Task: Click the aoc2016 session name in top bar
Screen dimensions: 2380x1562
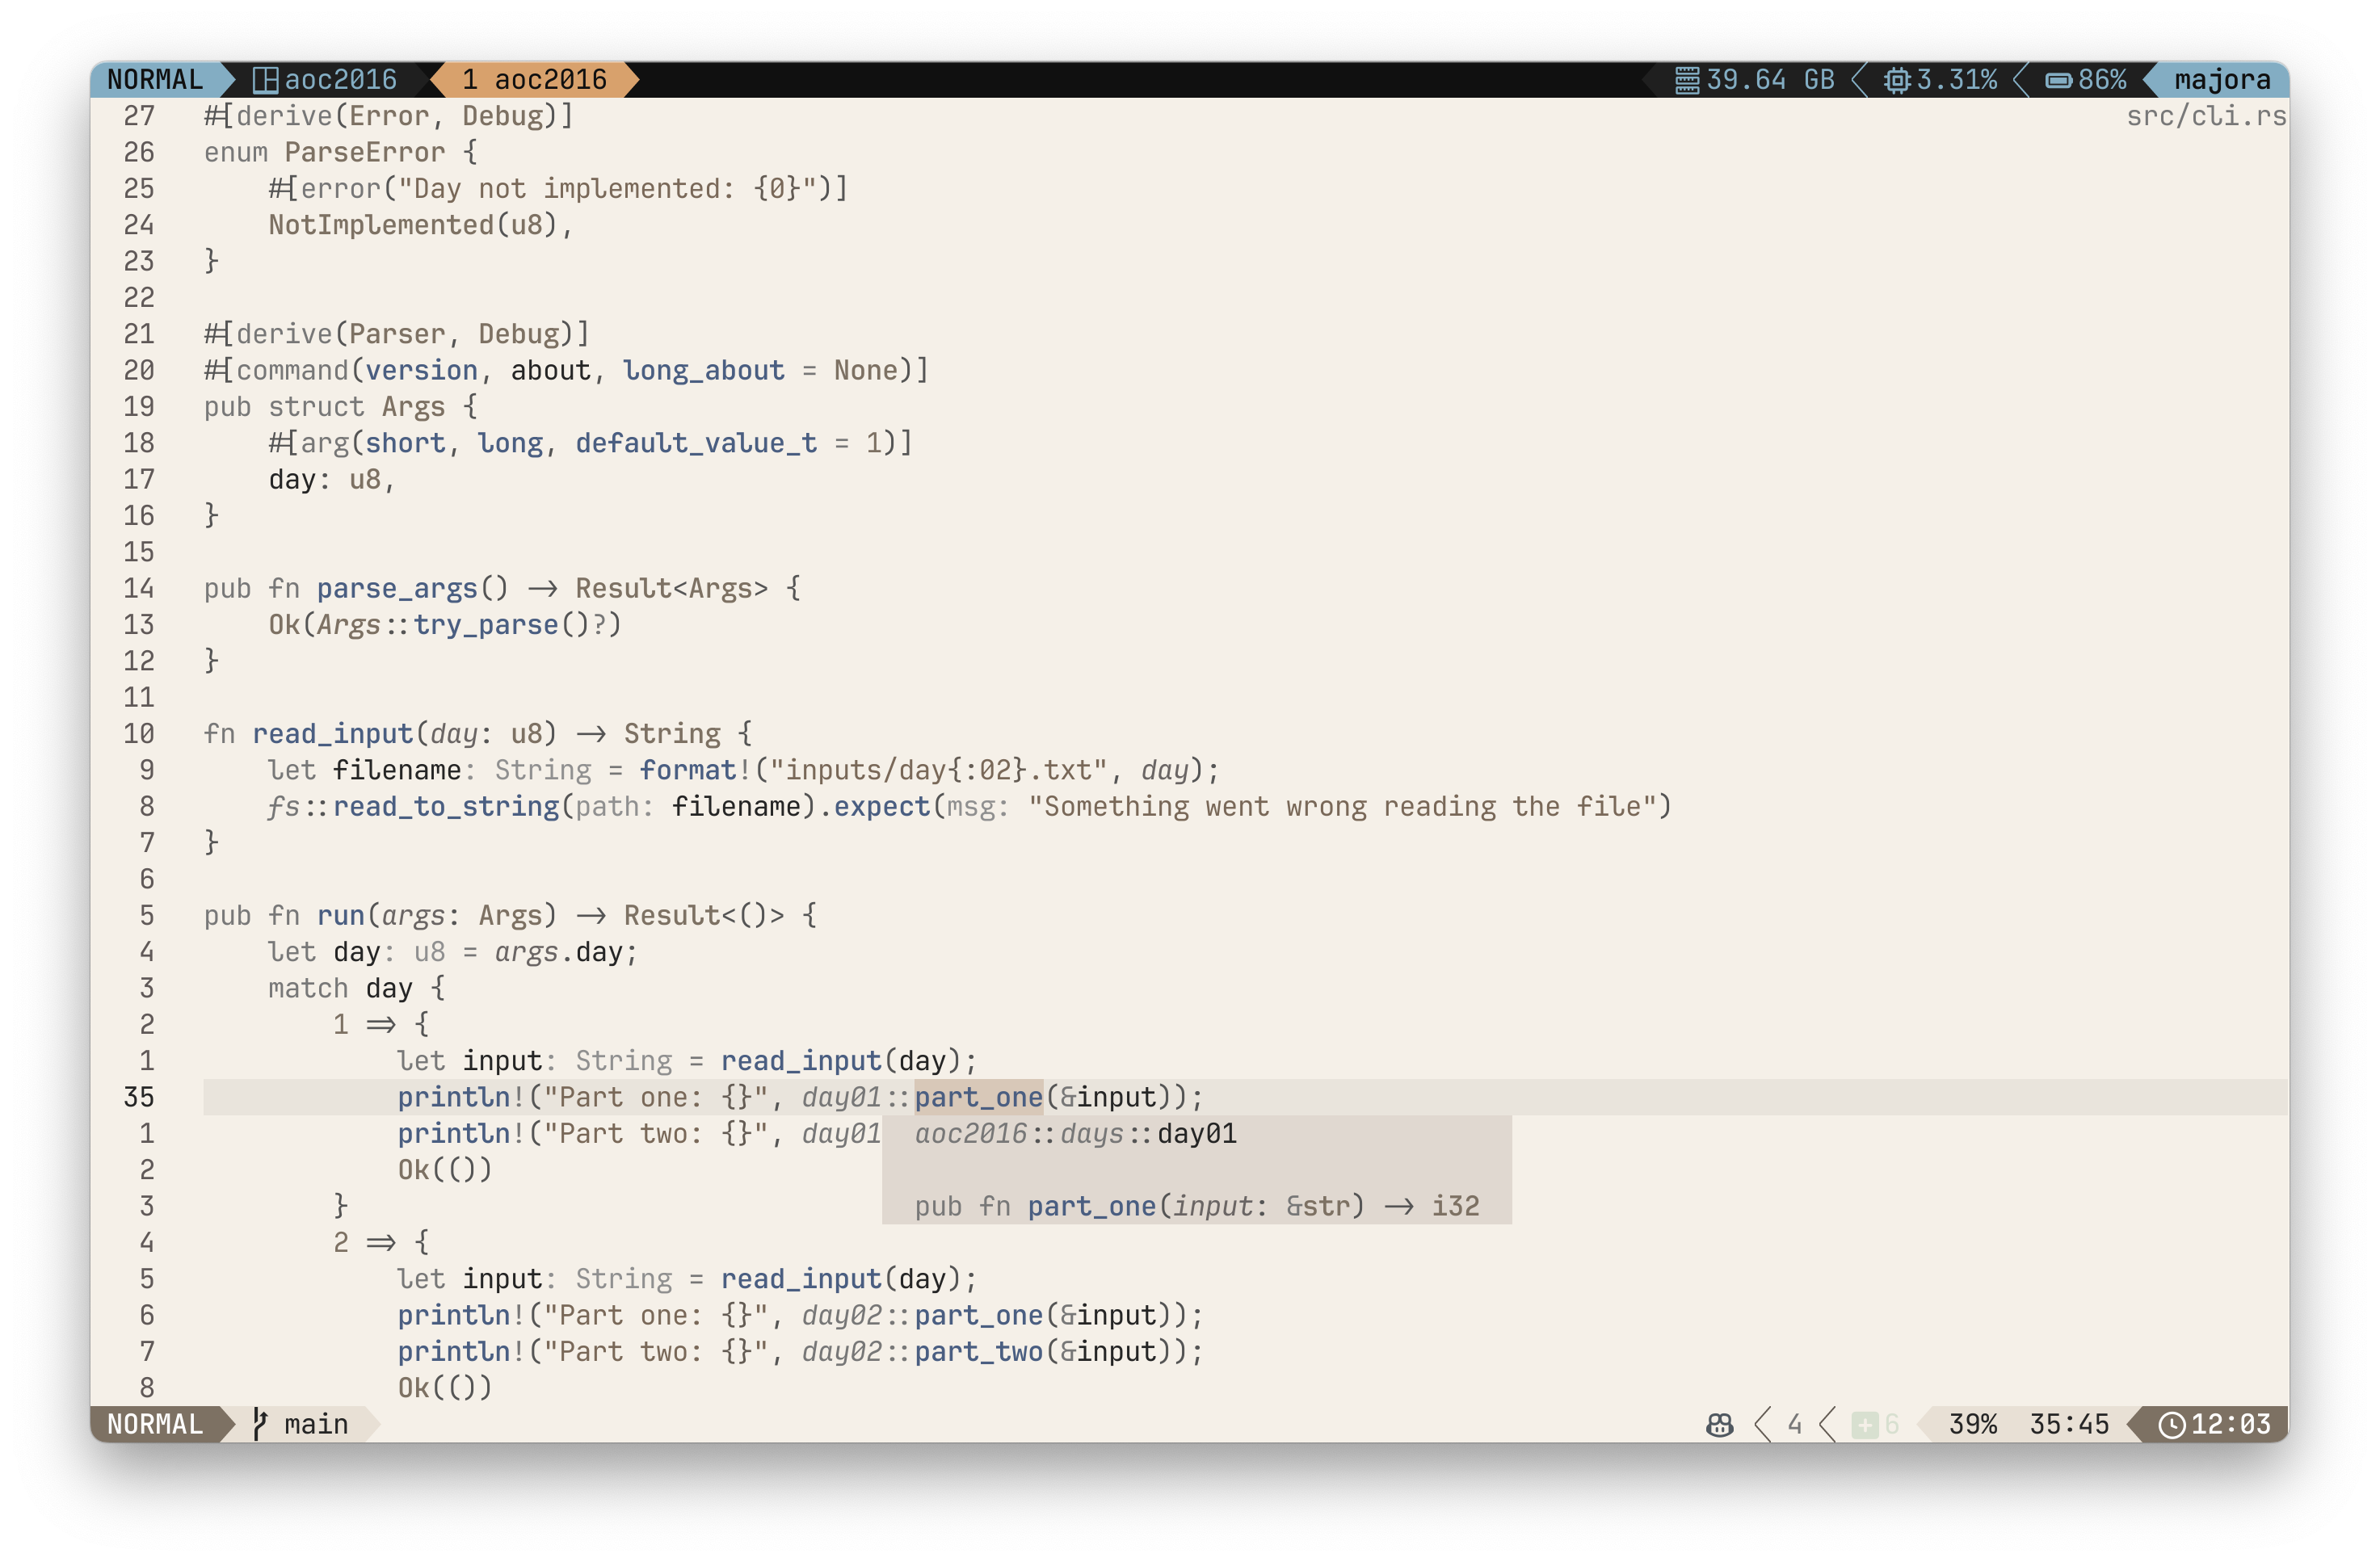Action: tap(340, 80)
